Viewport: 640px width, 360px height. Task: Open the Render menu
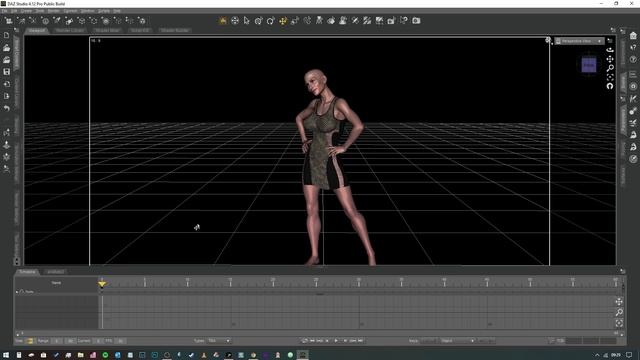point(53,11)
